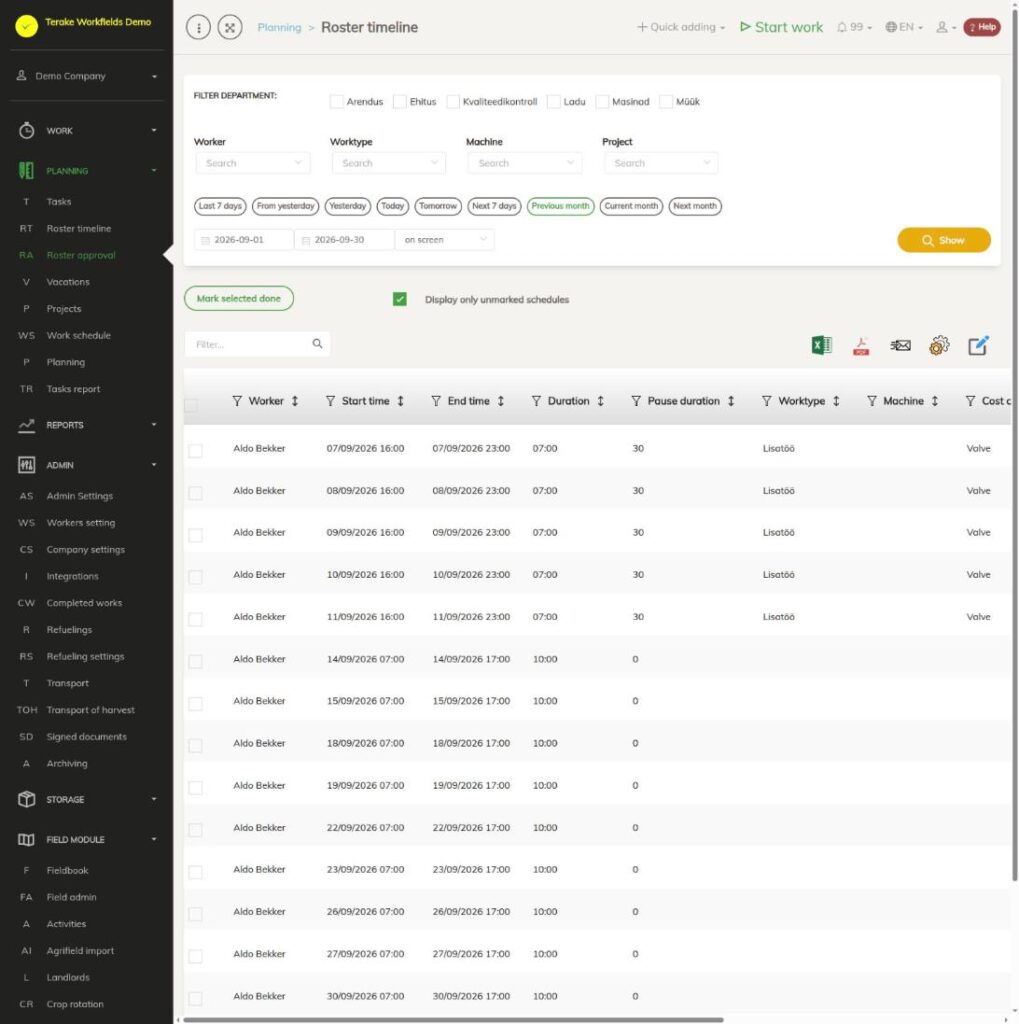Click the yellow Terake logo icon

click(26, 26)
